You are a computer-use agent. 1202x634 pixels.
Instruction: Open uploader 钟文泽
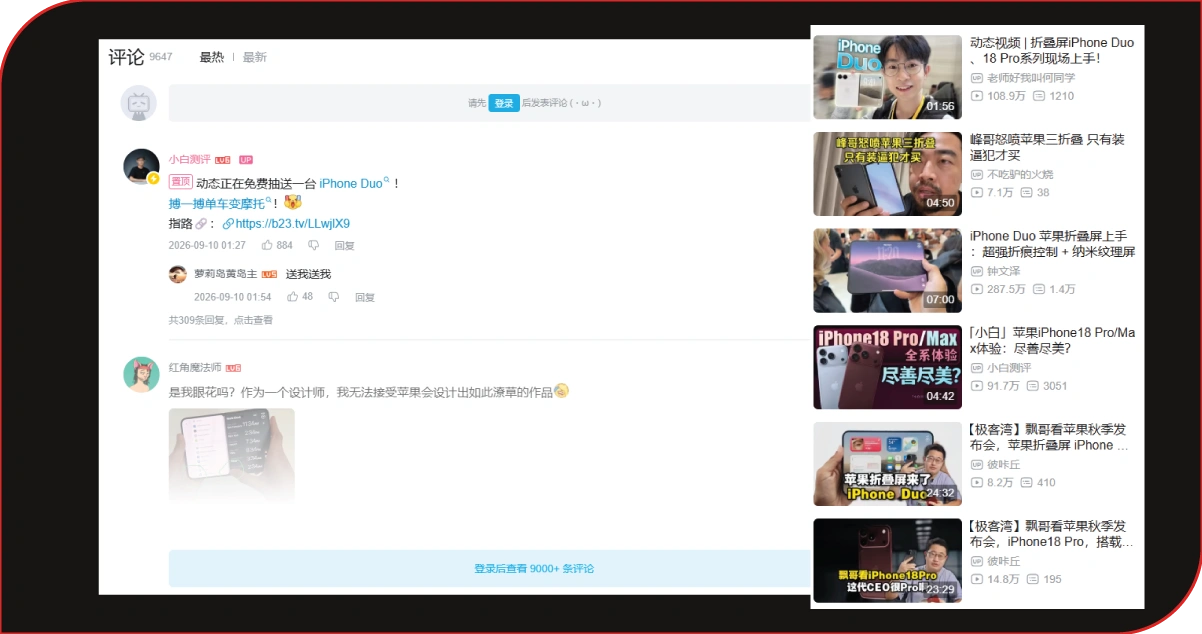coord(1003,271)
